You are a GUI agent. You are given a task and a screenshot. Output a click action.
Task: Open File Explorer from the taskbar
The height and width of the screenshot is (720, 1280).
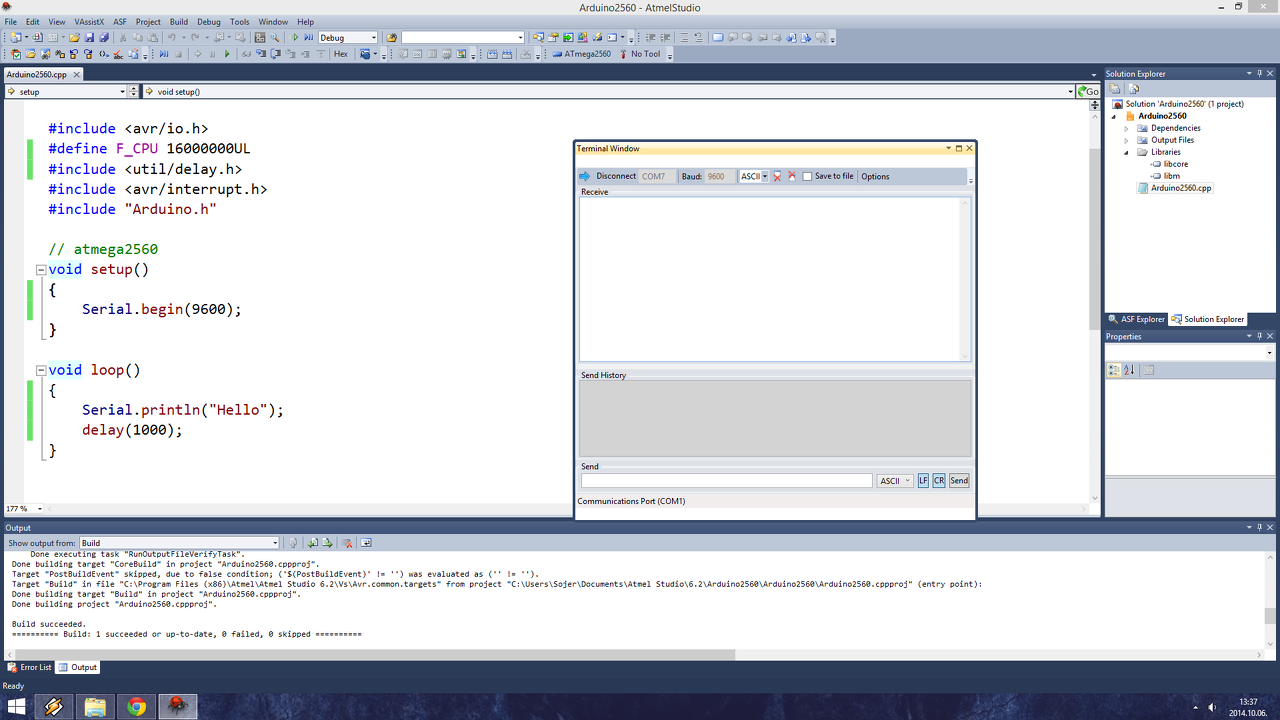tap(95, 707)
